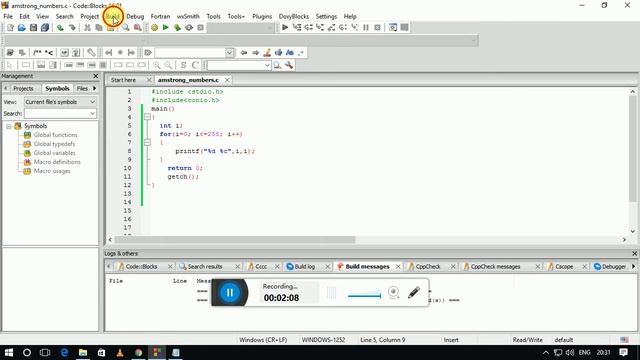Collapse the Symbols tree node
Viewport: 640px width, 360px height.
pos(9,126)
